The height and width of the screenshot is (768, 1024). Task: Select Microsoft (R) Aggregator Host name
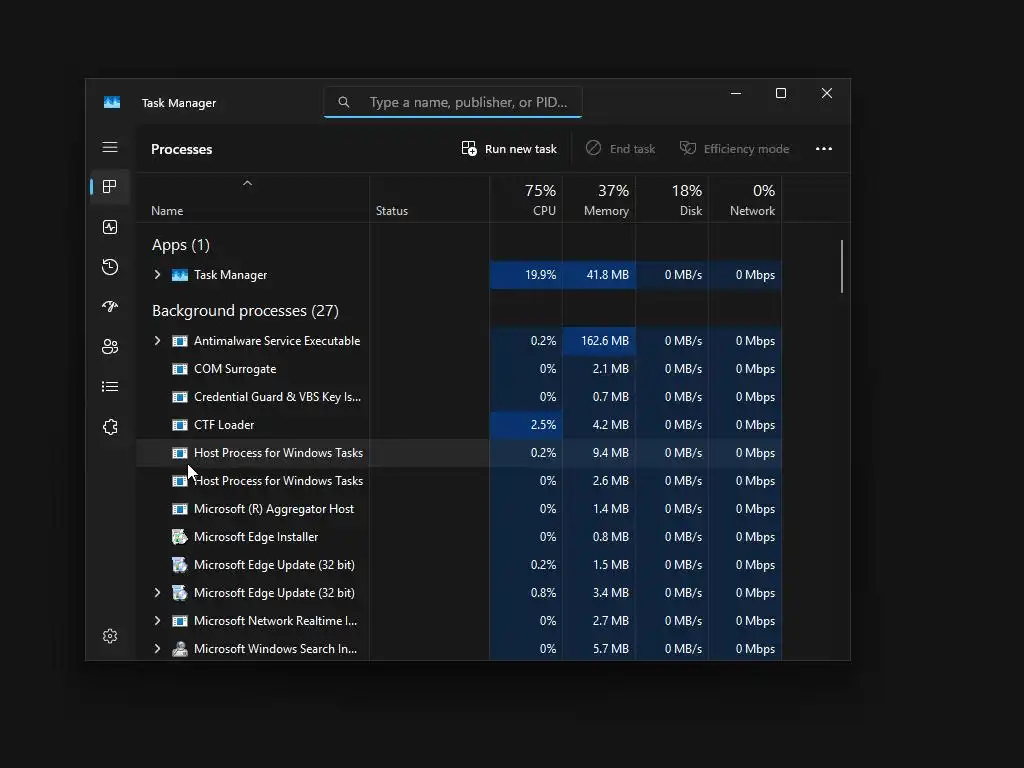274,509
